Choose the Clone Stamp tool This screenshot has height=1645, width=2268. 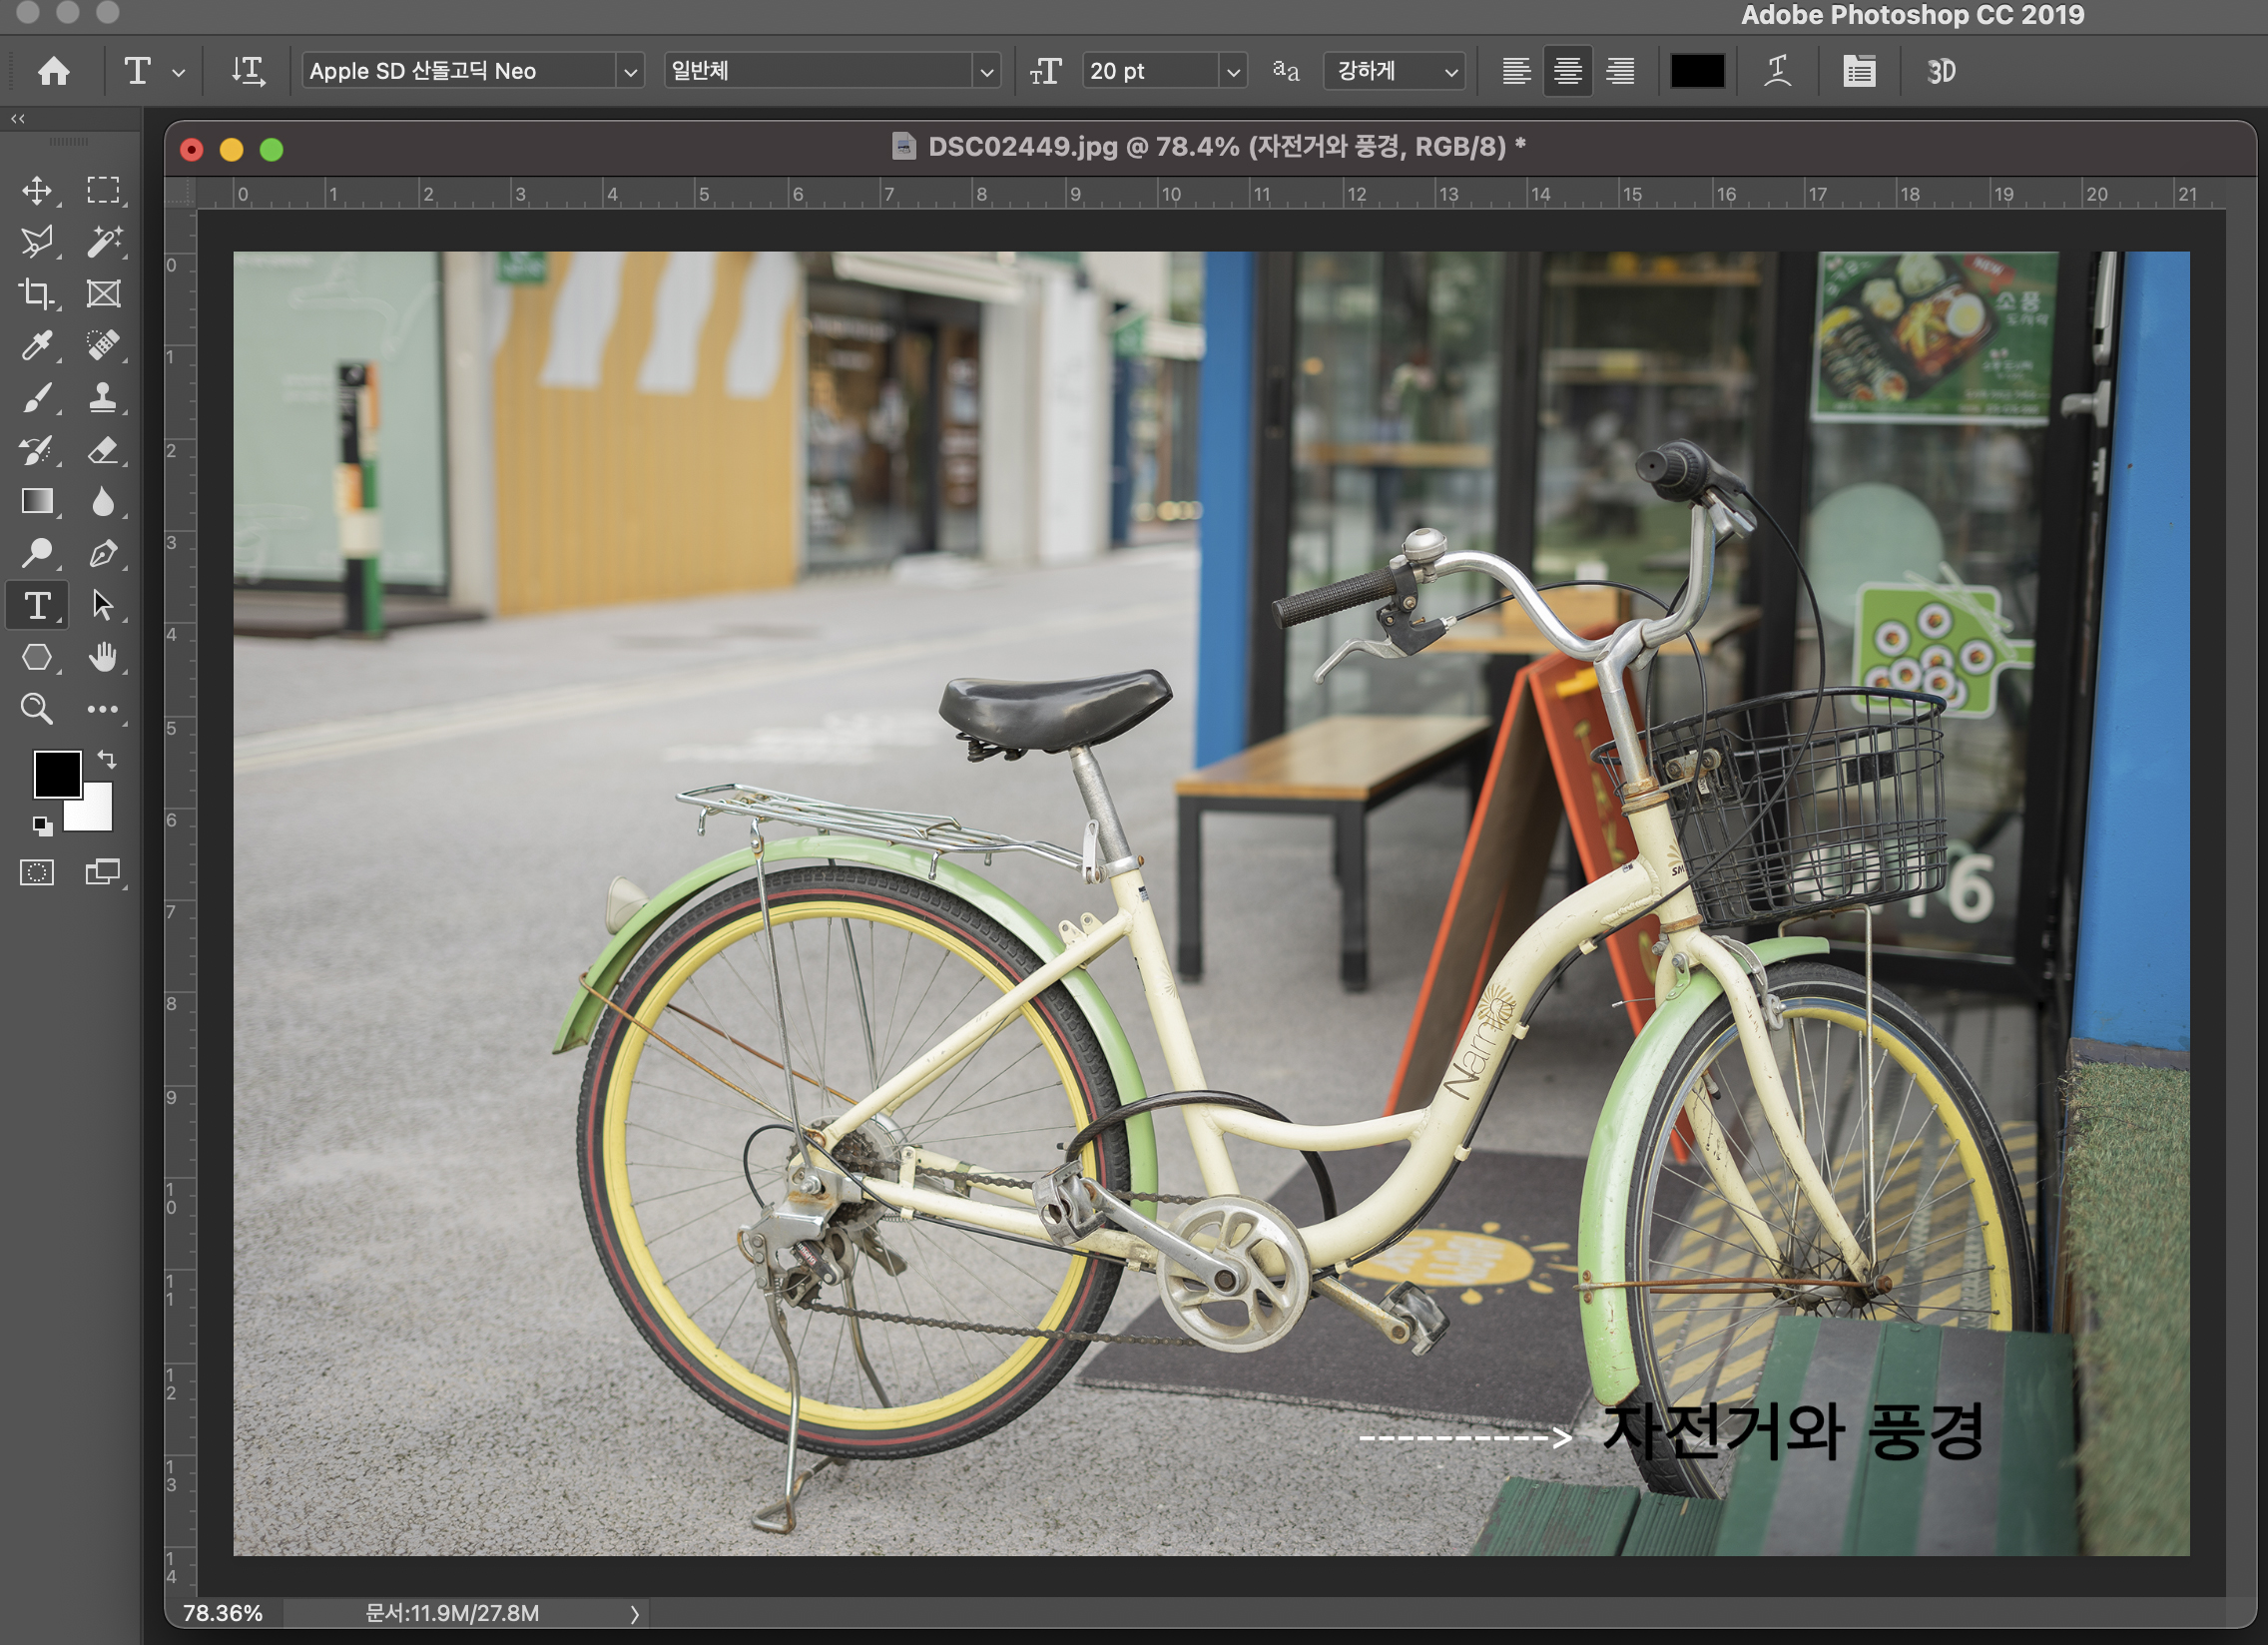point(103,397)
